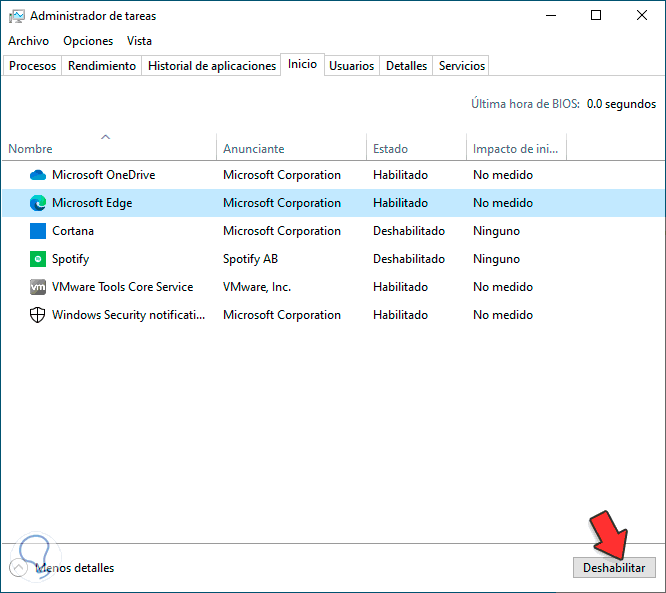666x593 pixels.
Task: Select the Microsoft OneDrive row name
Action: coord(104,175)
